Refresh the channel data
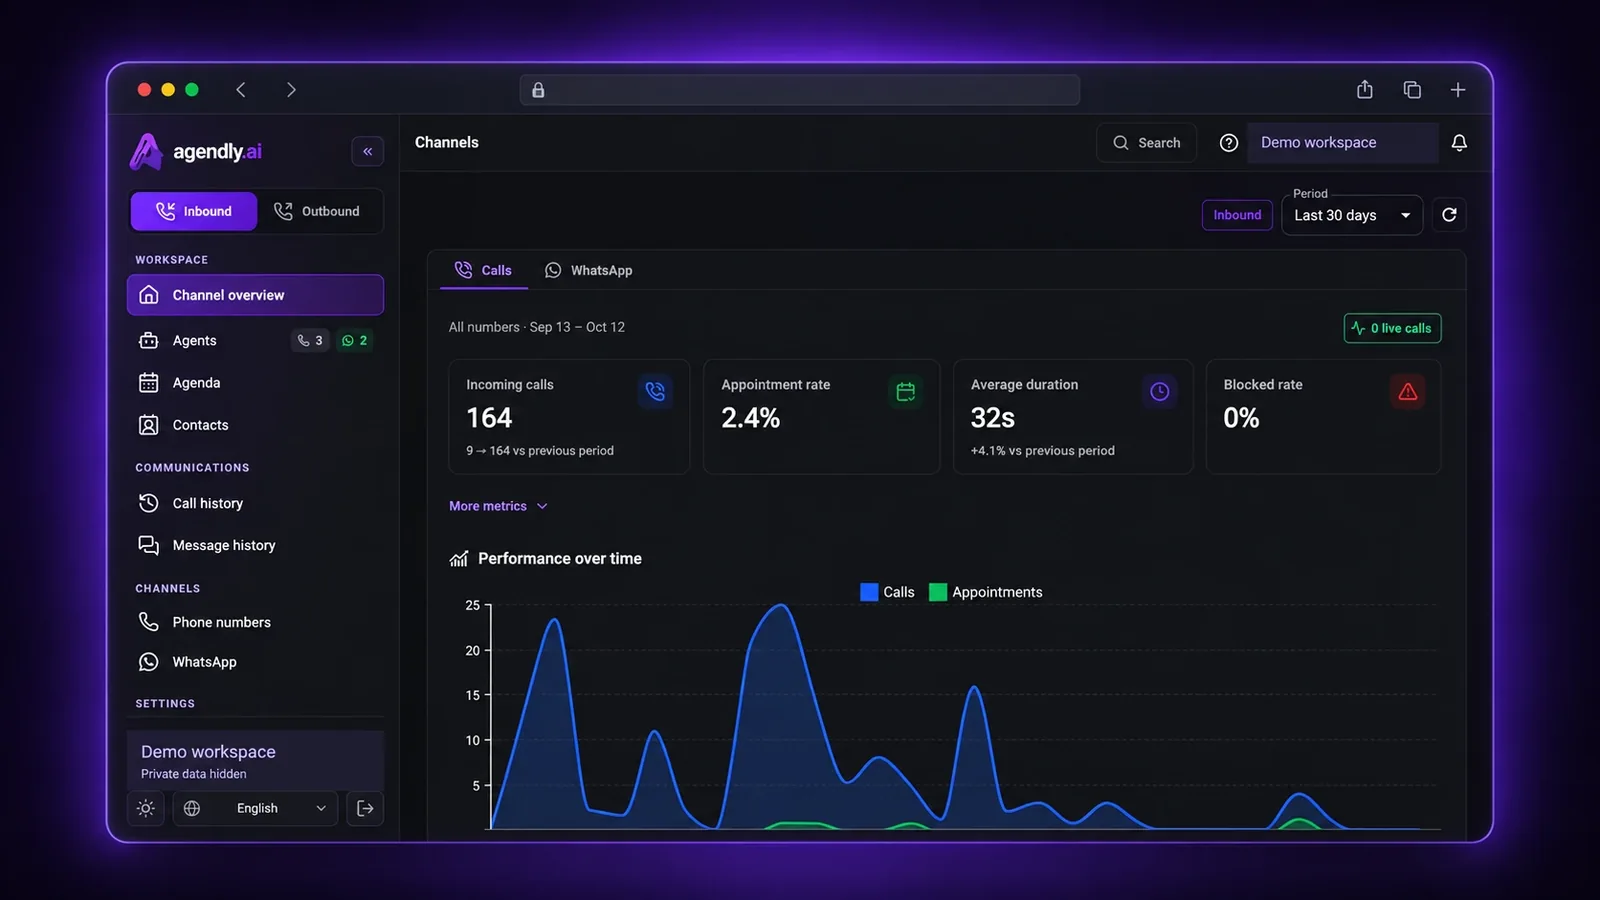 (1449, 215)
